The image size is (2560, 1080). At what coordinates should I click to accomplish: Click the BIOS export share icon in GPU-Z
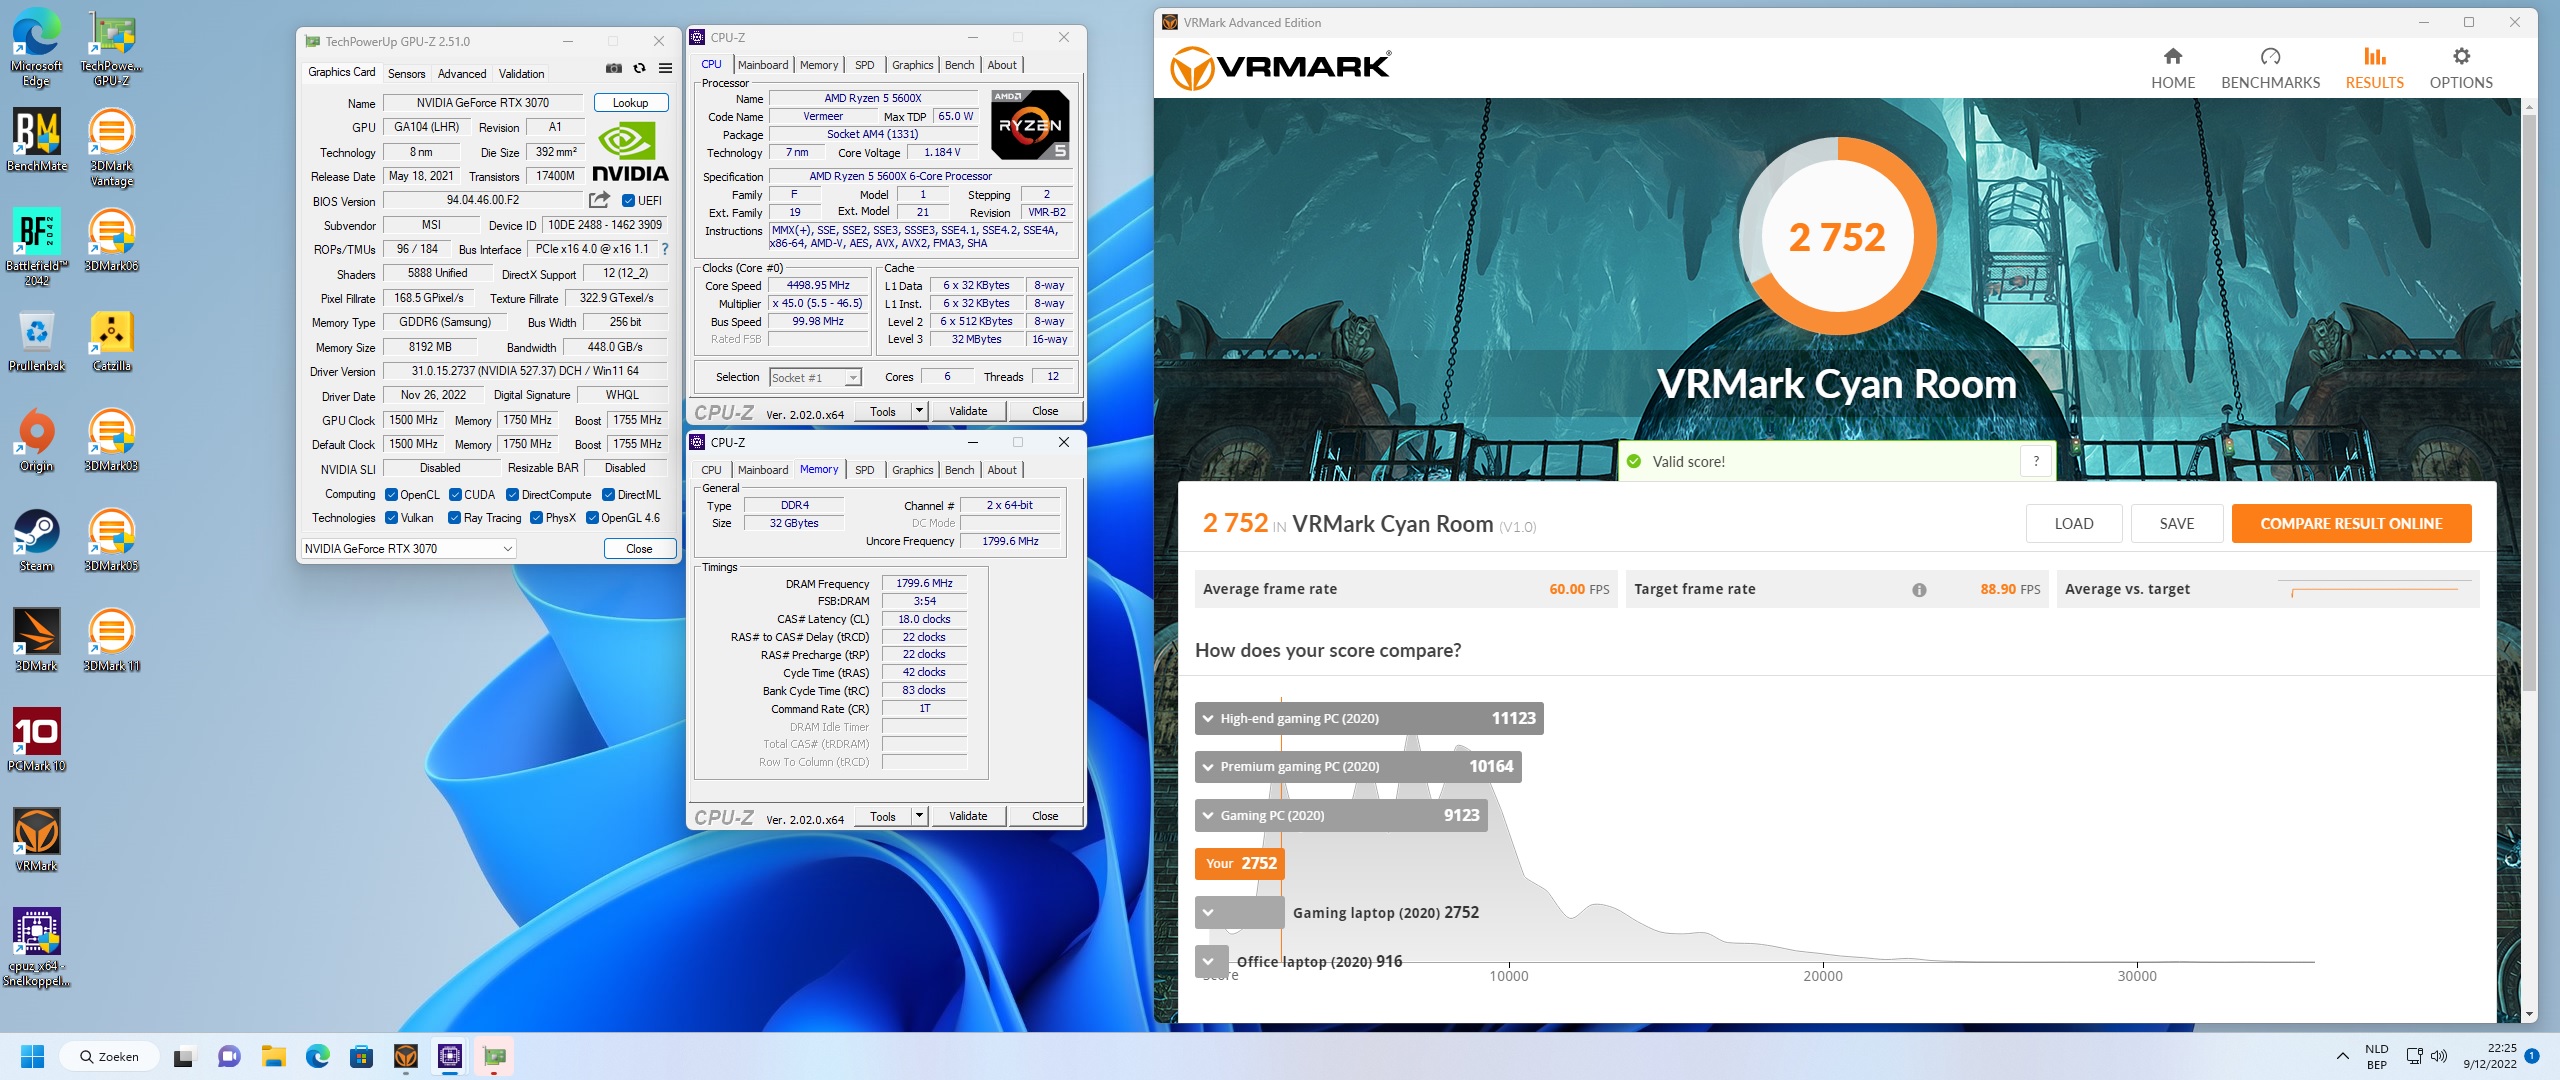[x=599, y=200]
